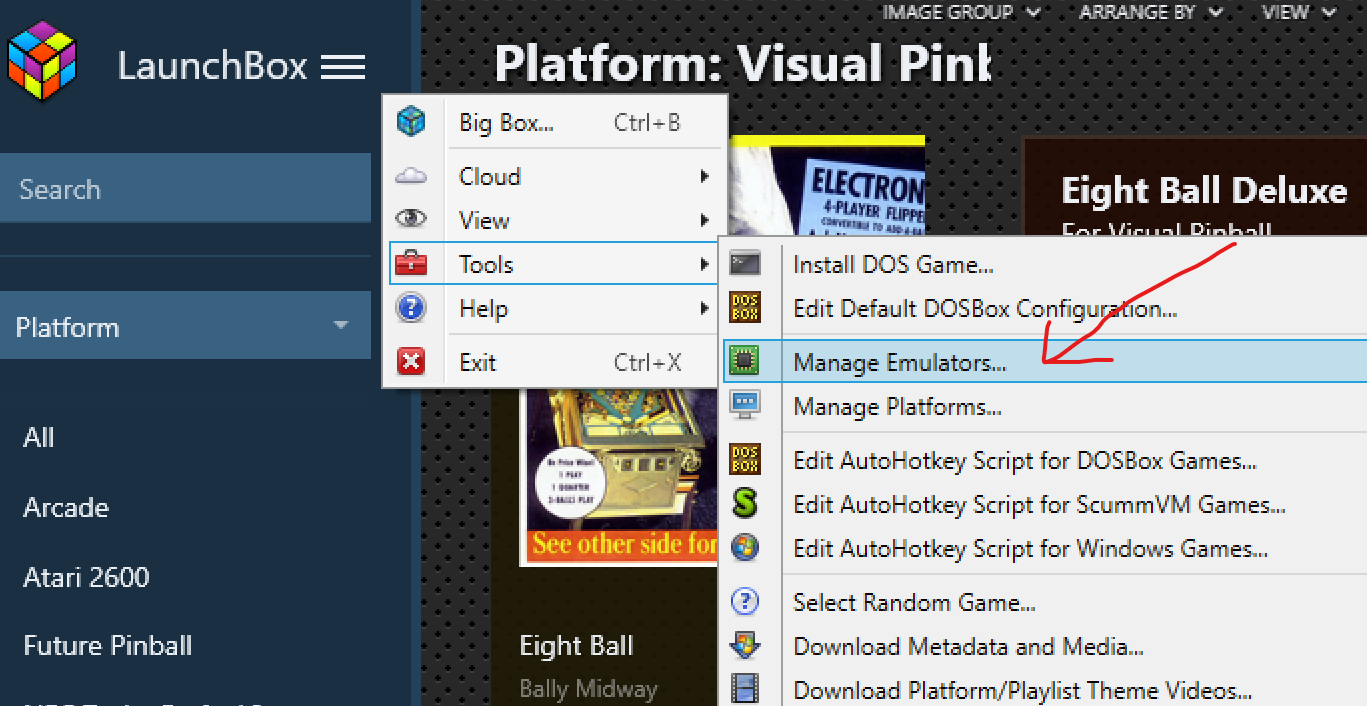Select the Arcade platform

pyautogui.click(x=66, y=507)
